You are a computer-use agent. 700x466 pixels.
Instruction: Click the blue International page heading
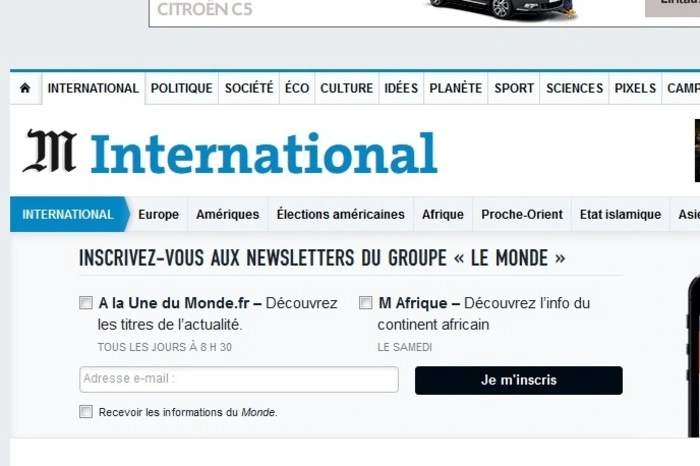coord(264,153)
